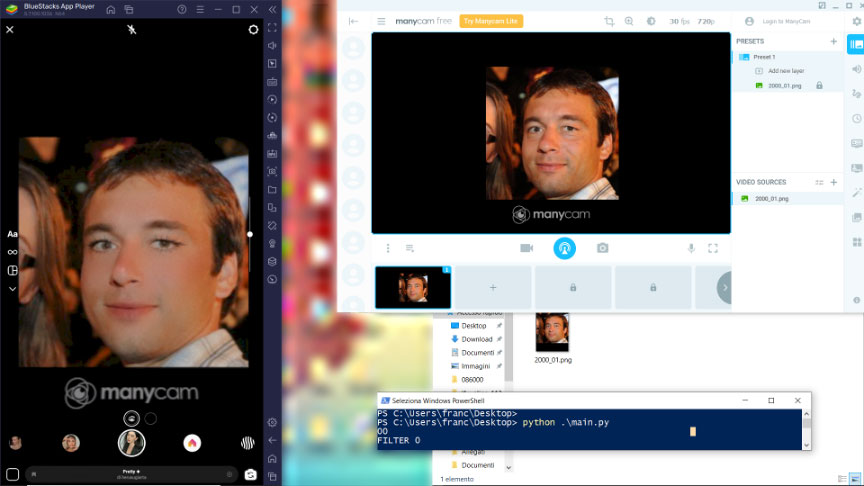Viewport: 864px width, 486px height.
Task: Add a new video source
Action: 833,182
